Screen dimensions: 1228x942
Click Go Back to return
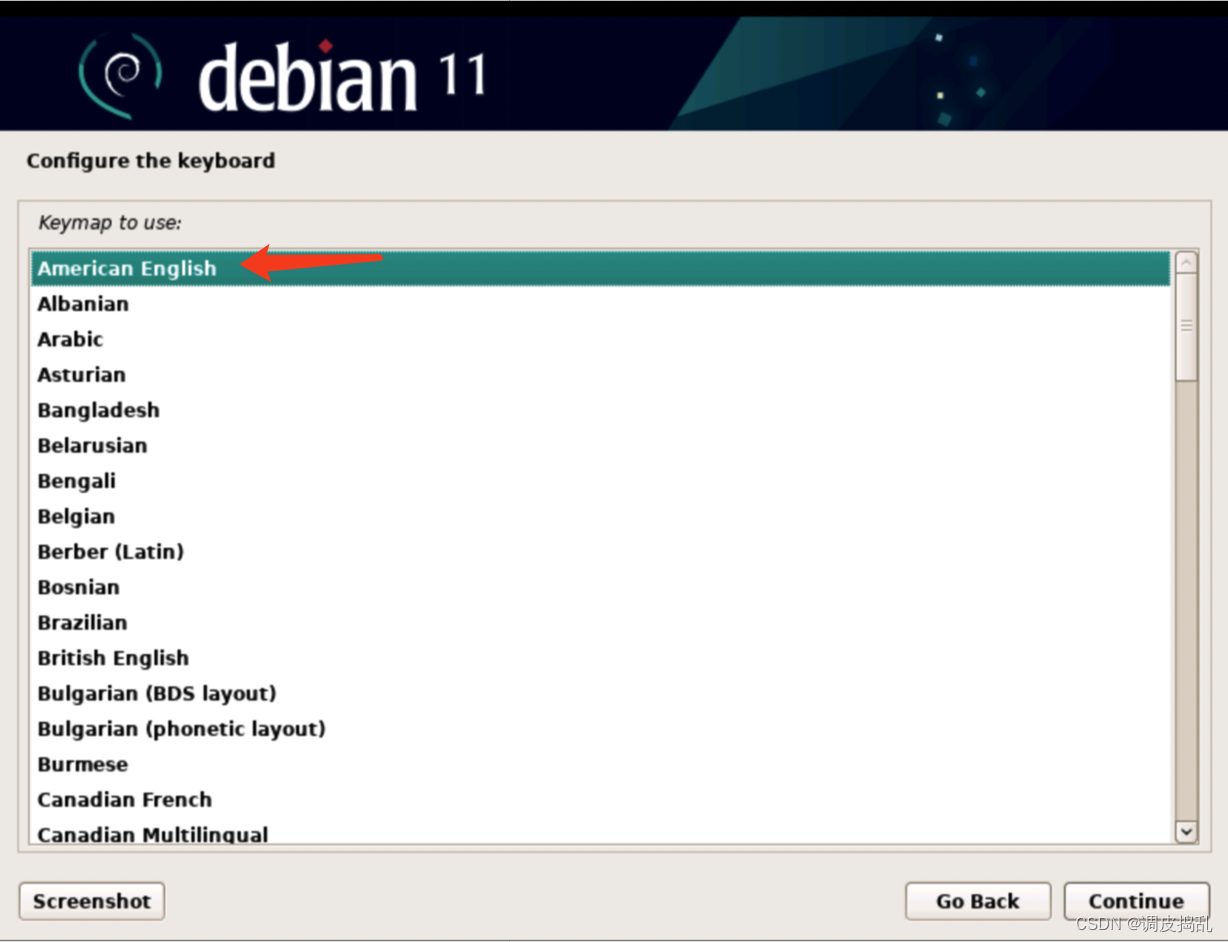[x=977, y=900]
